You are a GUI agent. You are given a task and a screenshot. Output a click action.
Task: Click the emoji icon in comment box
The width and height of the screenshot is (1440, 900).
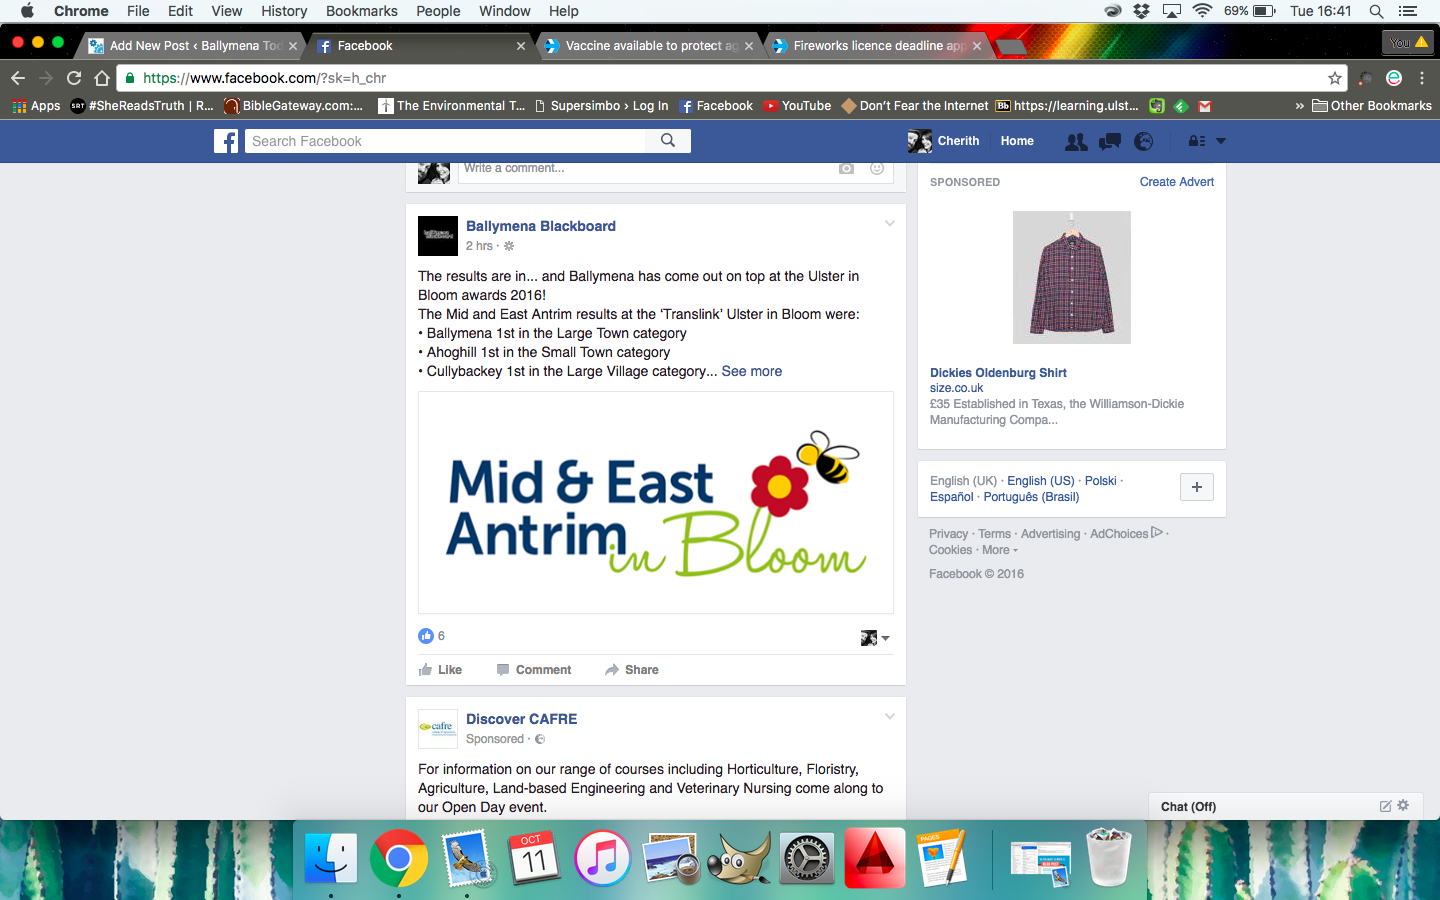coord(877,169)
